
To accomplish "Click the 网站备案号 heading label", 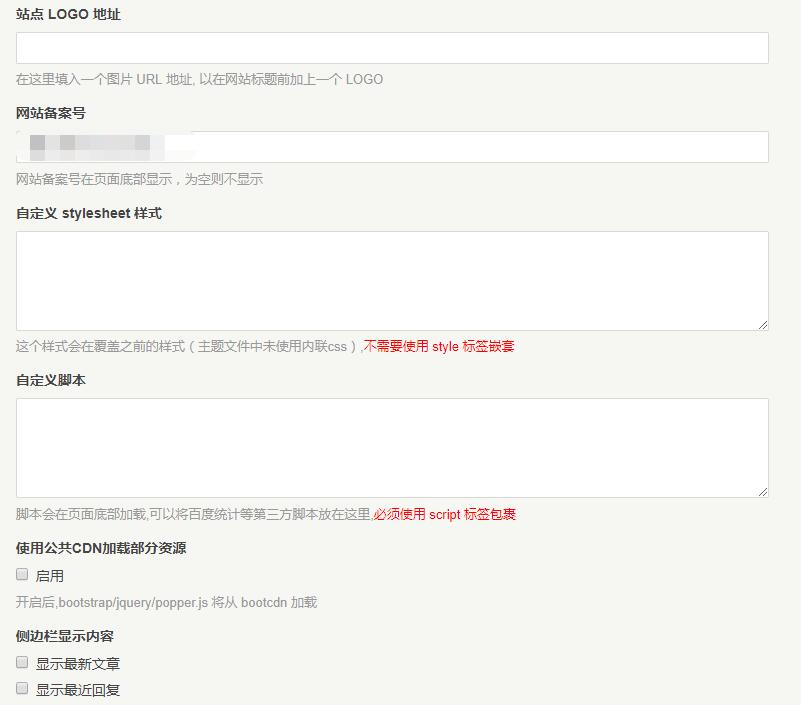I will [x=51, y=113].
